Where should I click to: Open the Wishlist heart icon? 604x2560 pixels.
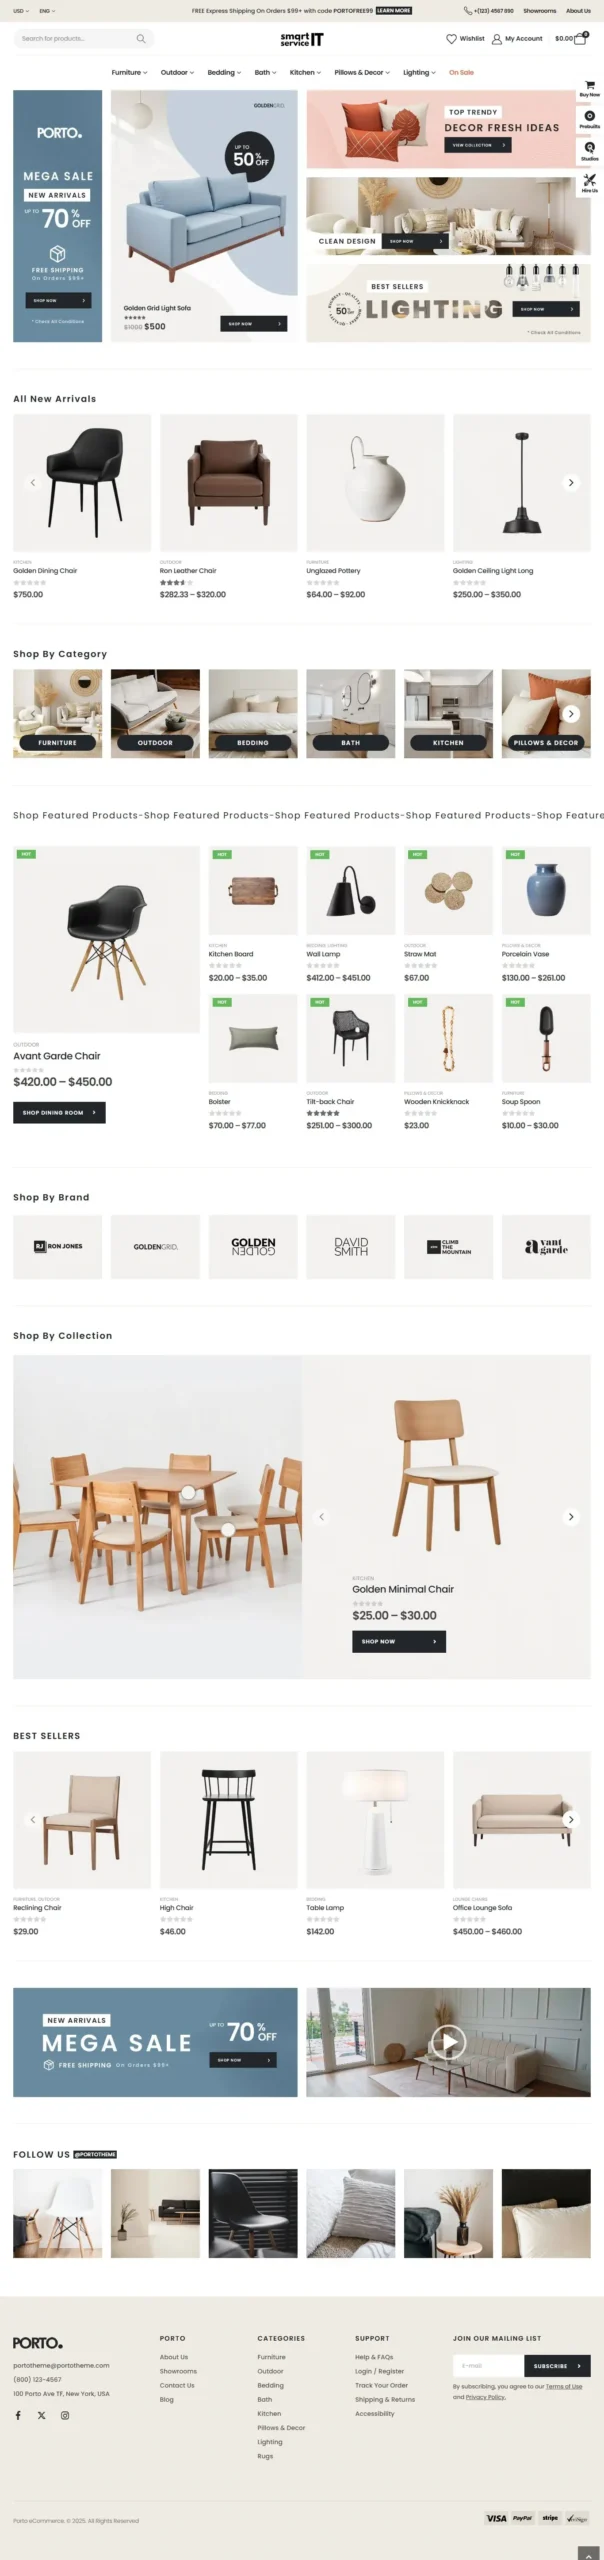451,39
